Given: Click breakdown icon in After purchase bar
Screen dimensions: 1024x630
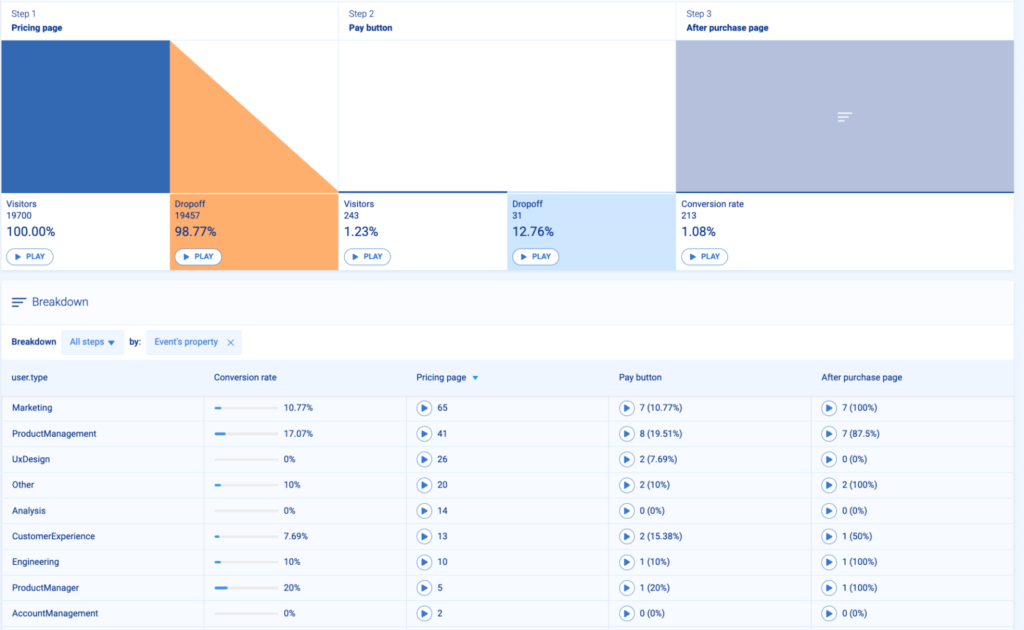Looking at the screenshot, I should (x=844, y=117).
